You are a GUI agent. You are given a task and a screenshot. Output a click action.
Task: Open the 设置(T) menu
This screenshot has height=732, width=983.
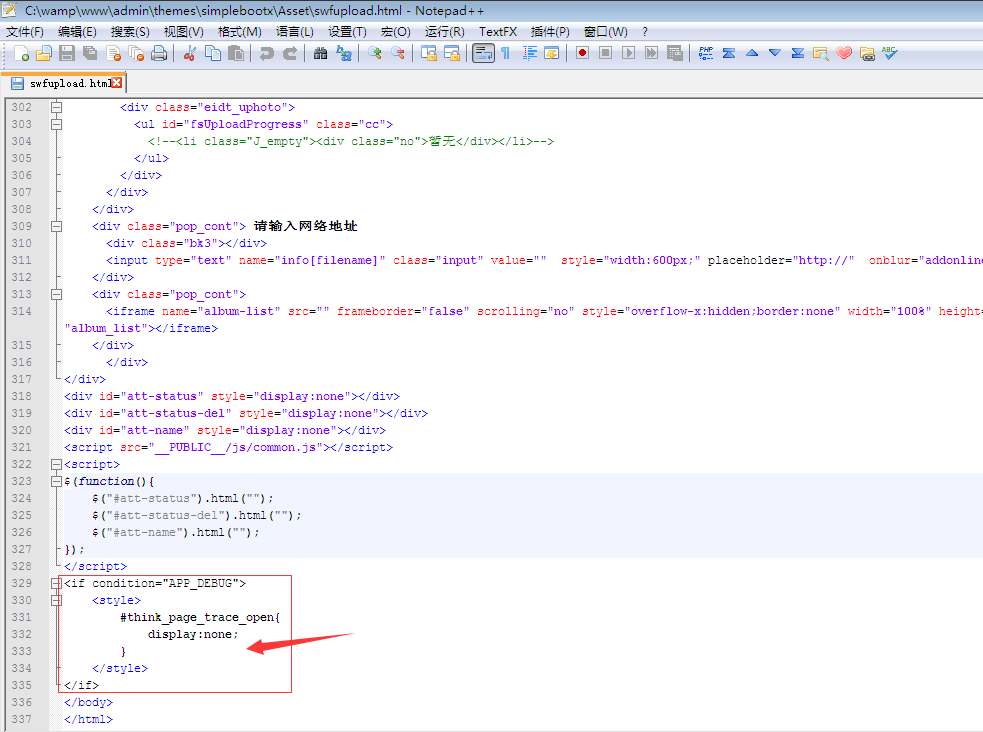347,32
